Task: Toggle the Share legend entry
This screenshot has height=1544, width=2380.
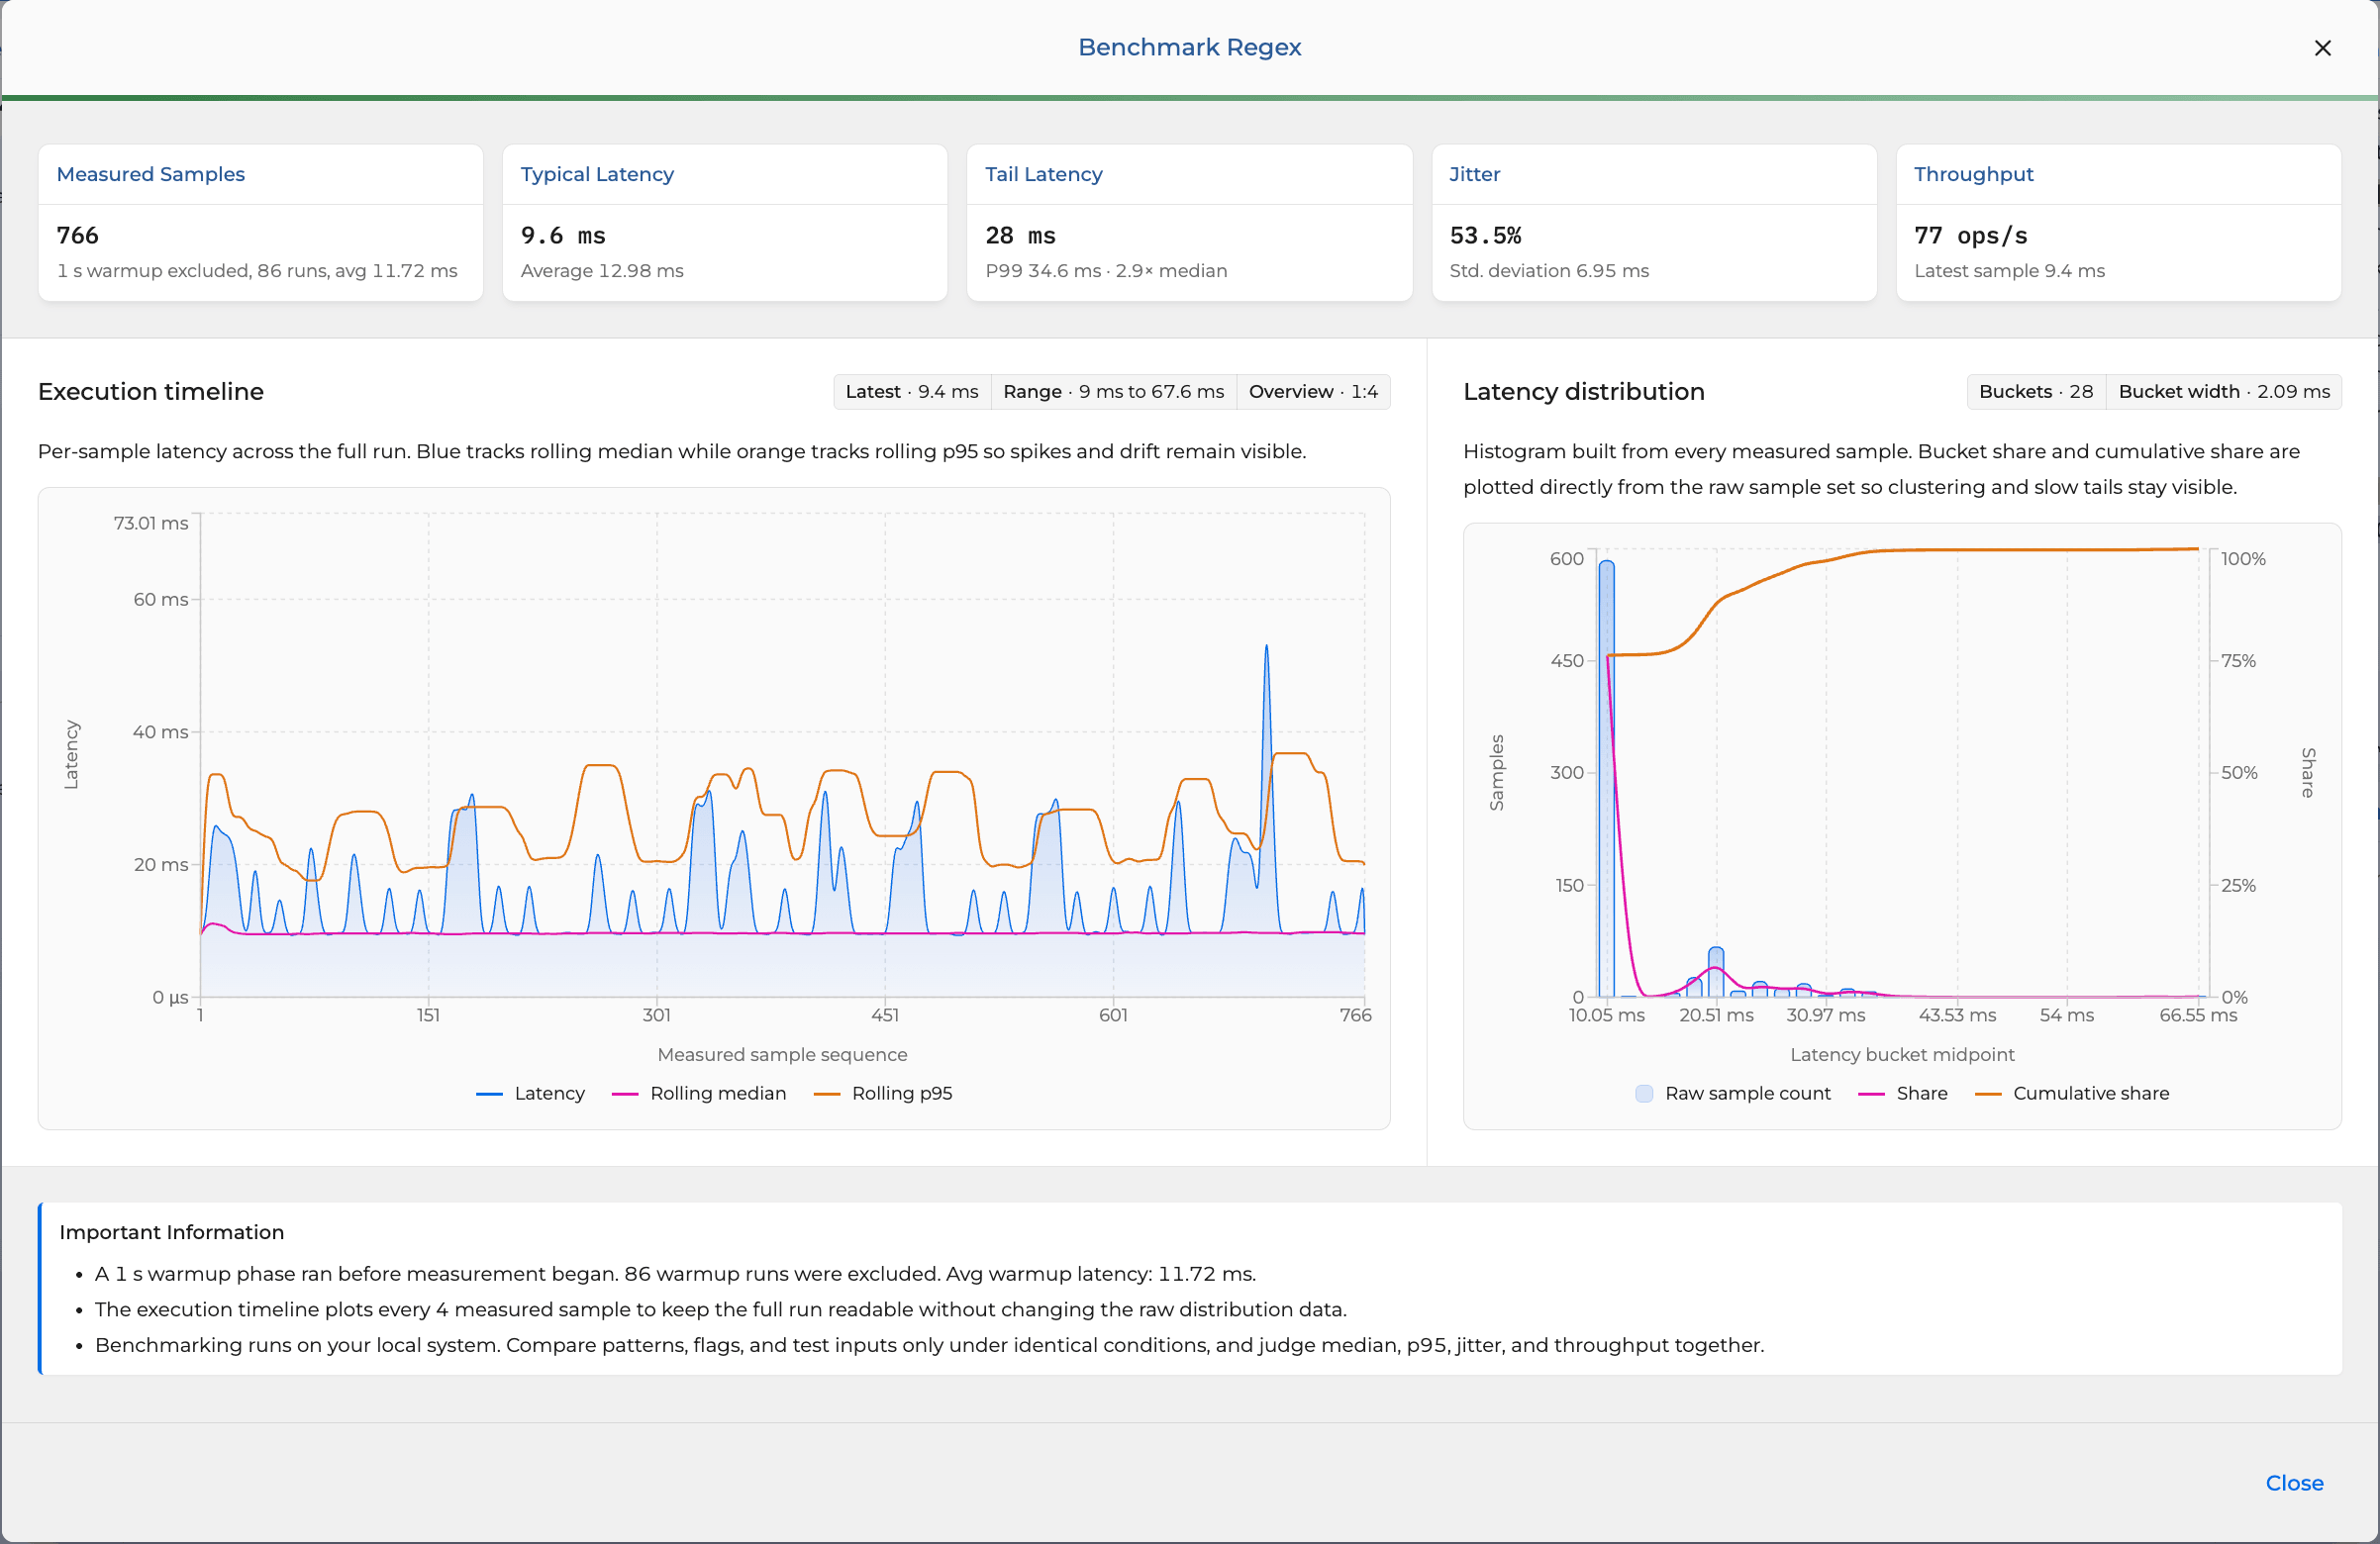Action: [1902, 1093]
